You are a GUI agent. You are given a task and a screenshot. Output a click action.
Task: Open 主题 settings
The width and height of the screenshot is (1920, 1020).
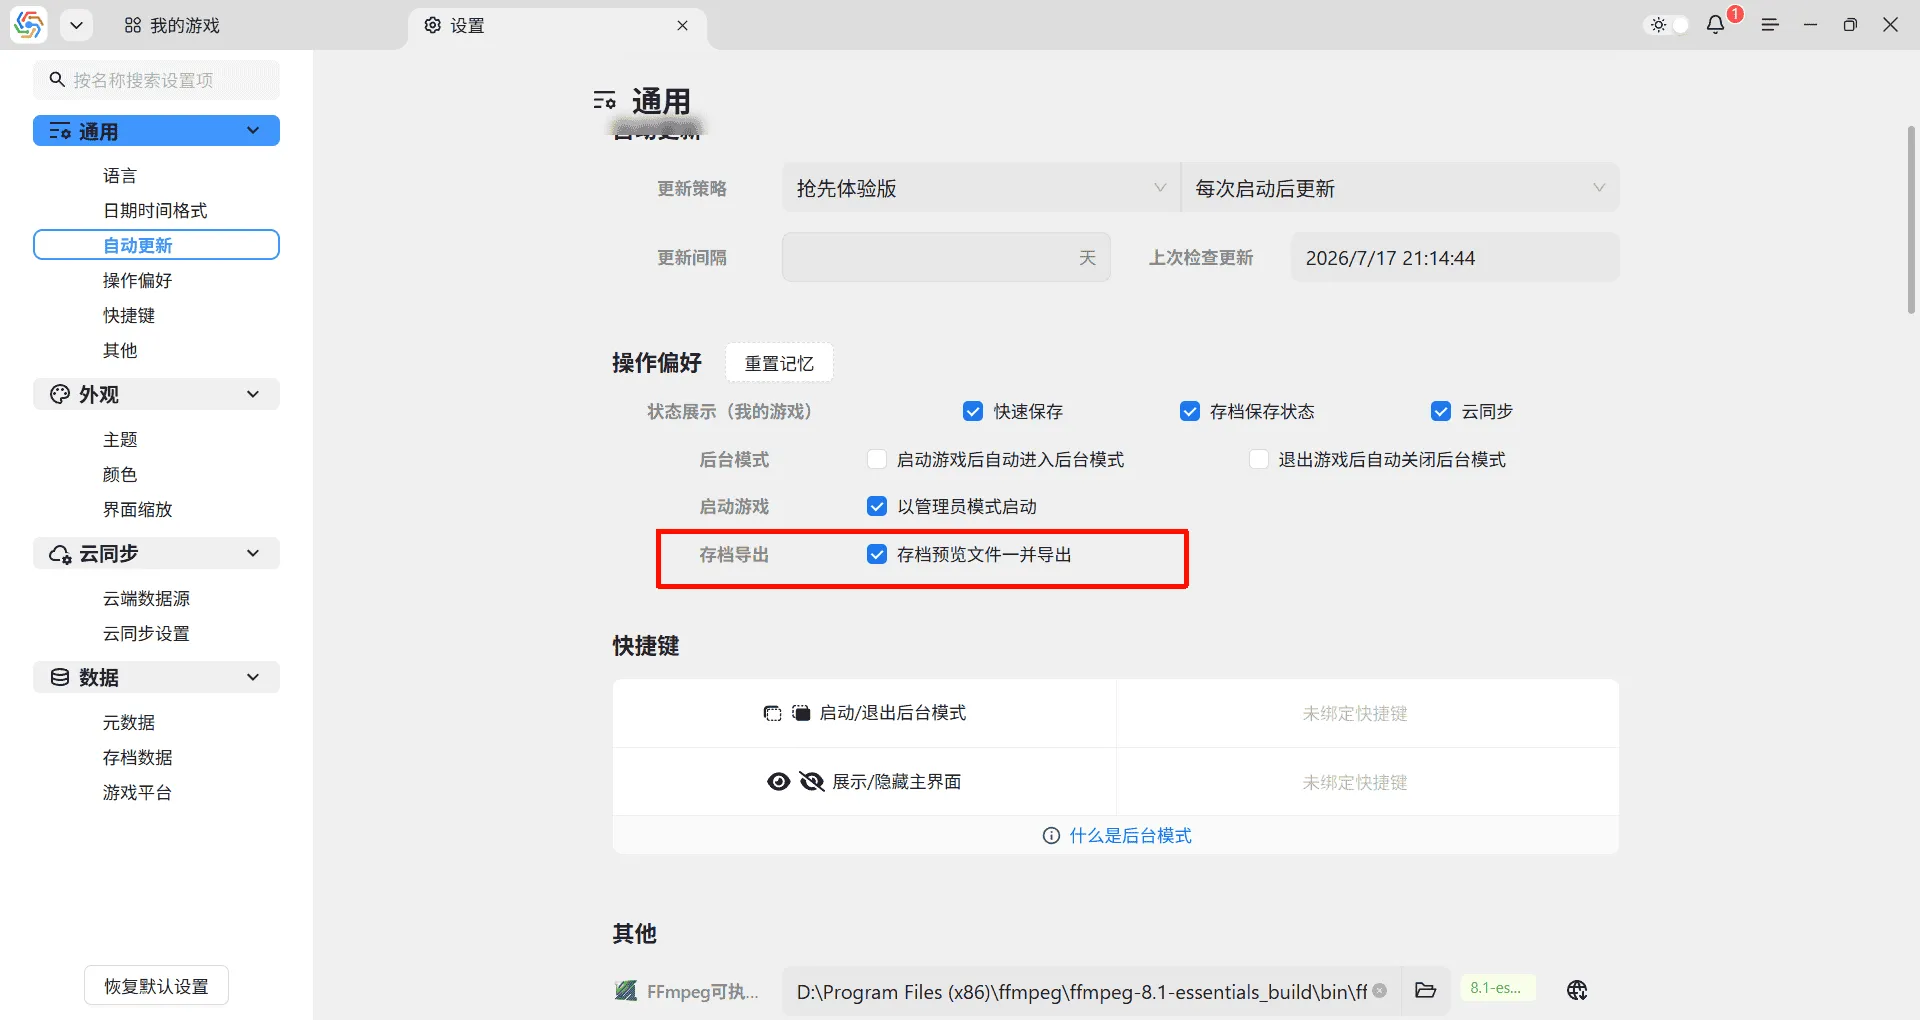(120, 439)
